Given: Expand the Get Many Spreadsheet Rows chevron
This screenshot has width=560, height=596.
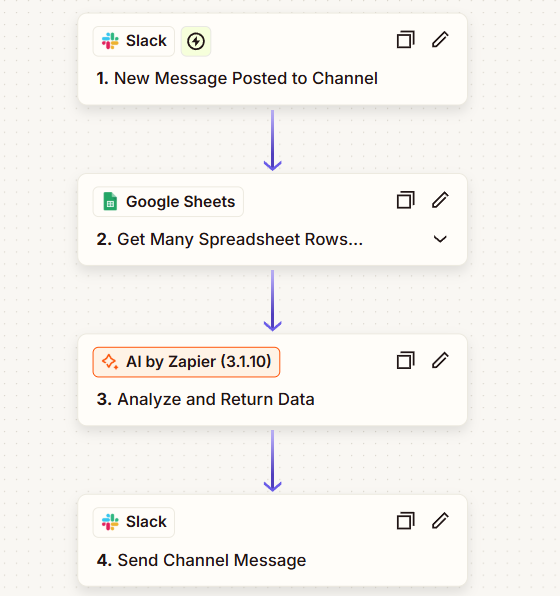Looking at the screenshot, I should pos(440,239).
